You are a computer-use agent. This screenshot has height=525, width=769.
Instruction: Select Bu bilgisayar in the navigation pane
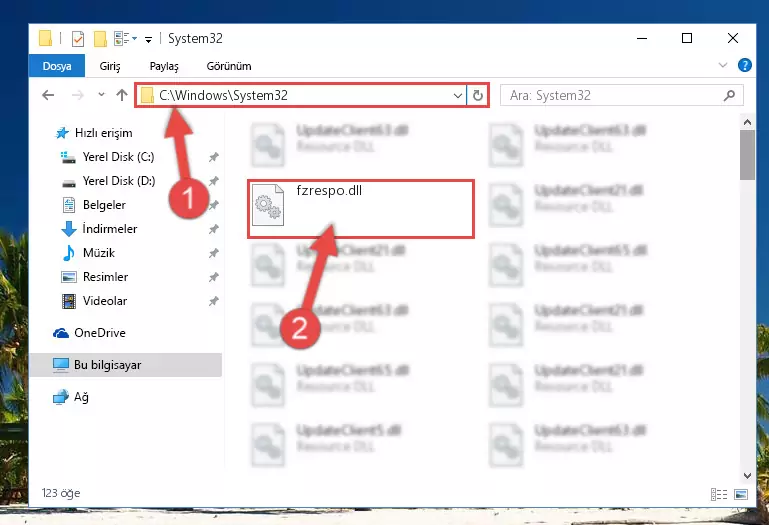click(126, 365)
